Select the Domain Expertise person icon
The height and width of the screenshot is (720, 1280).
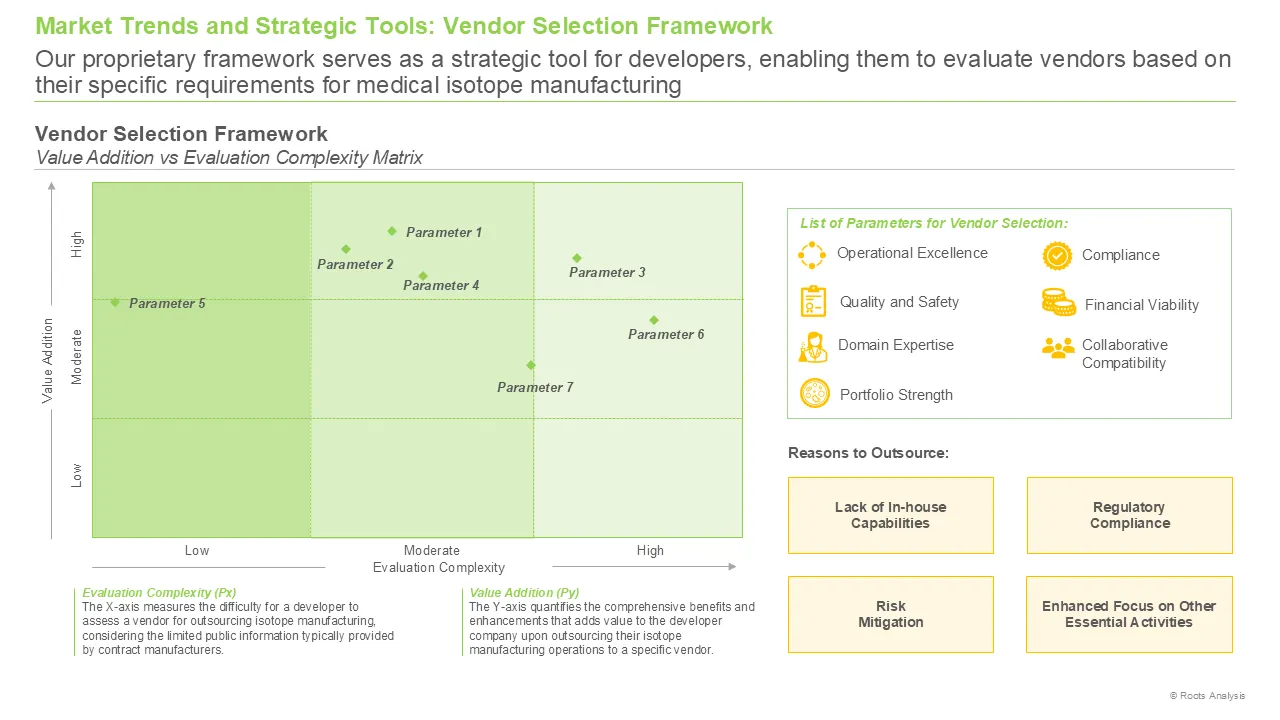[x=813, y=346]
